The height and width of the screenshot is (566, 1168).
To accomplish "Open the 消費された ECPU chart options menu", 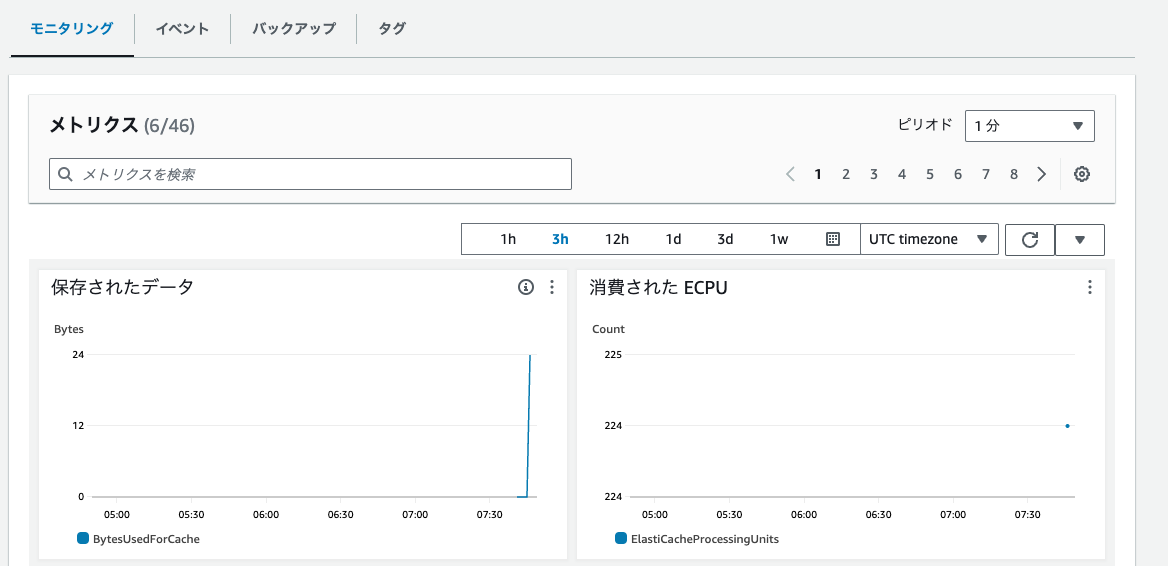I will [1090, 287].
